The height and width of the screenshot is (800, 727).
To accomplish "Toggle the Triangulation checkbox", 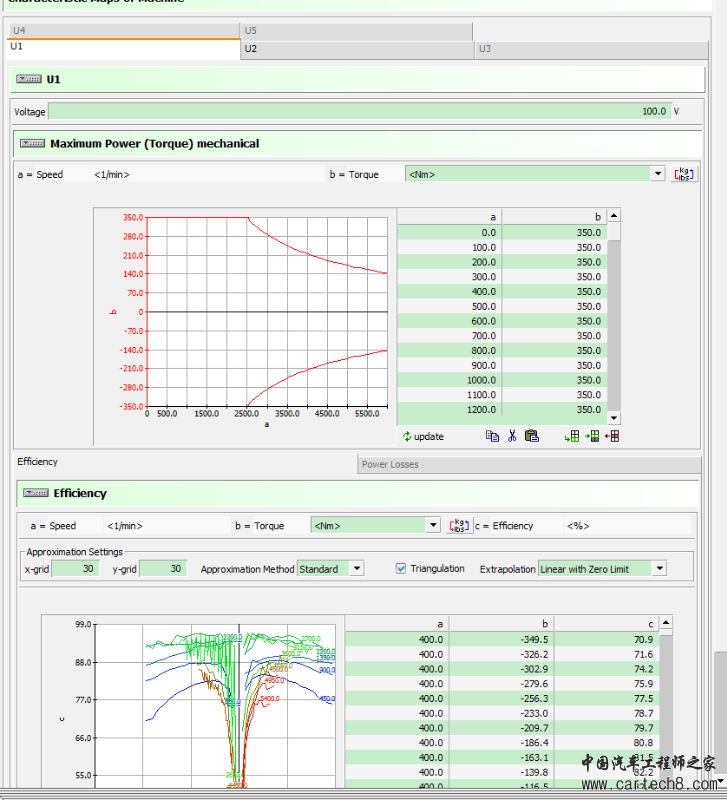I will [401, 568].
